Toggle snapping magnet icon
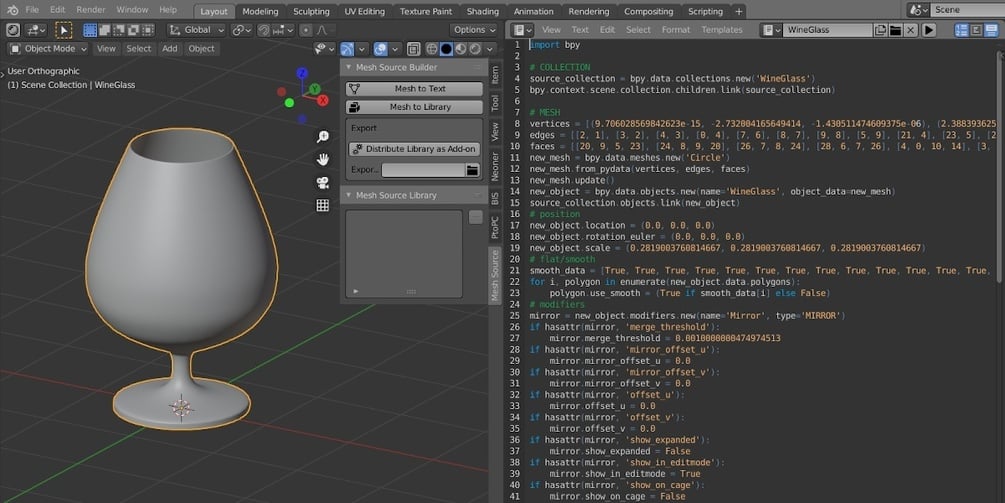 [x=264, y=30]
